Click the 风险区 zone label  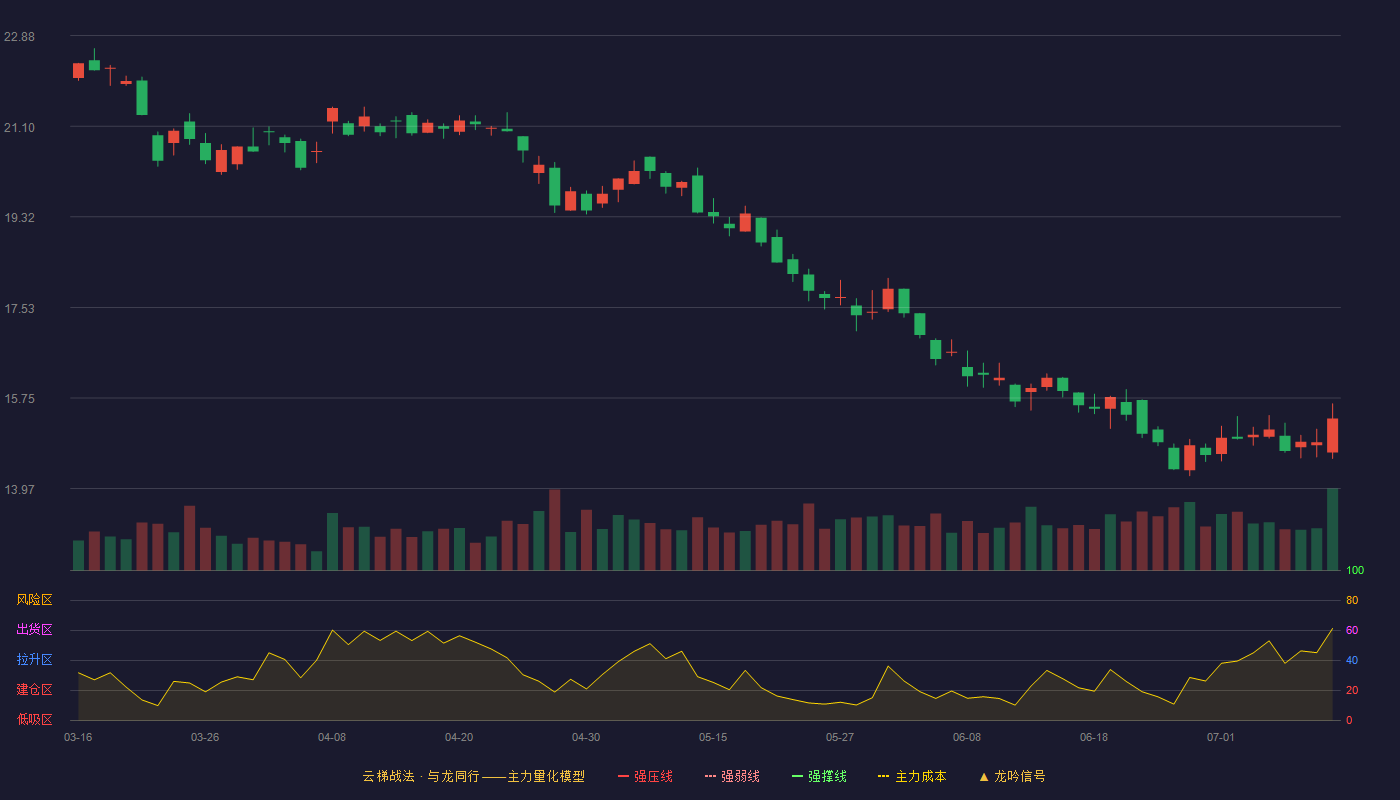[34, 600]
